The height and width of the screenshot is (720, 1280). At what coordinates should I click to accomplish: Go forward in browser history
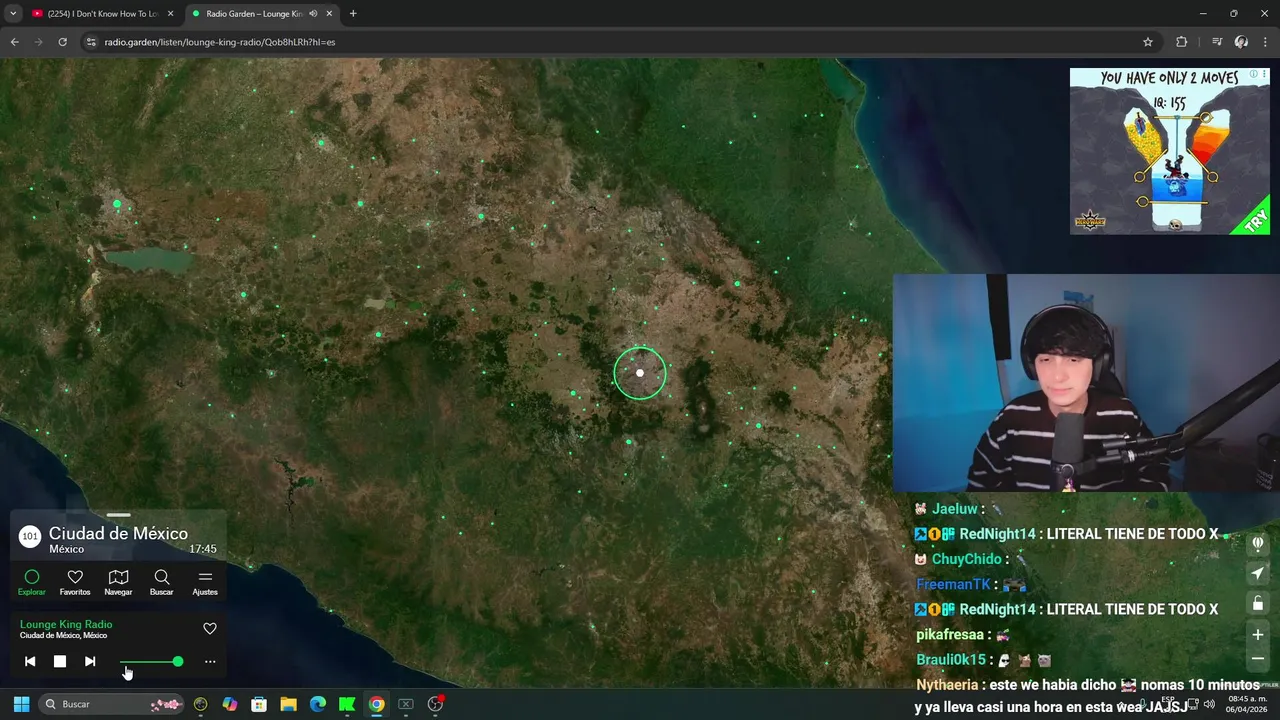(x=38, y=42)
